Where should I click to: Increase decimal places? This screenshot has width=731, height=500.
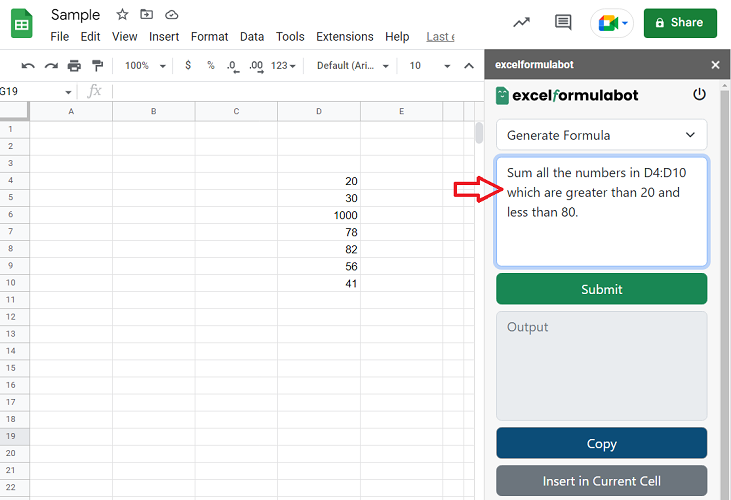point(256,66)
